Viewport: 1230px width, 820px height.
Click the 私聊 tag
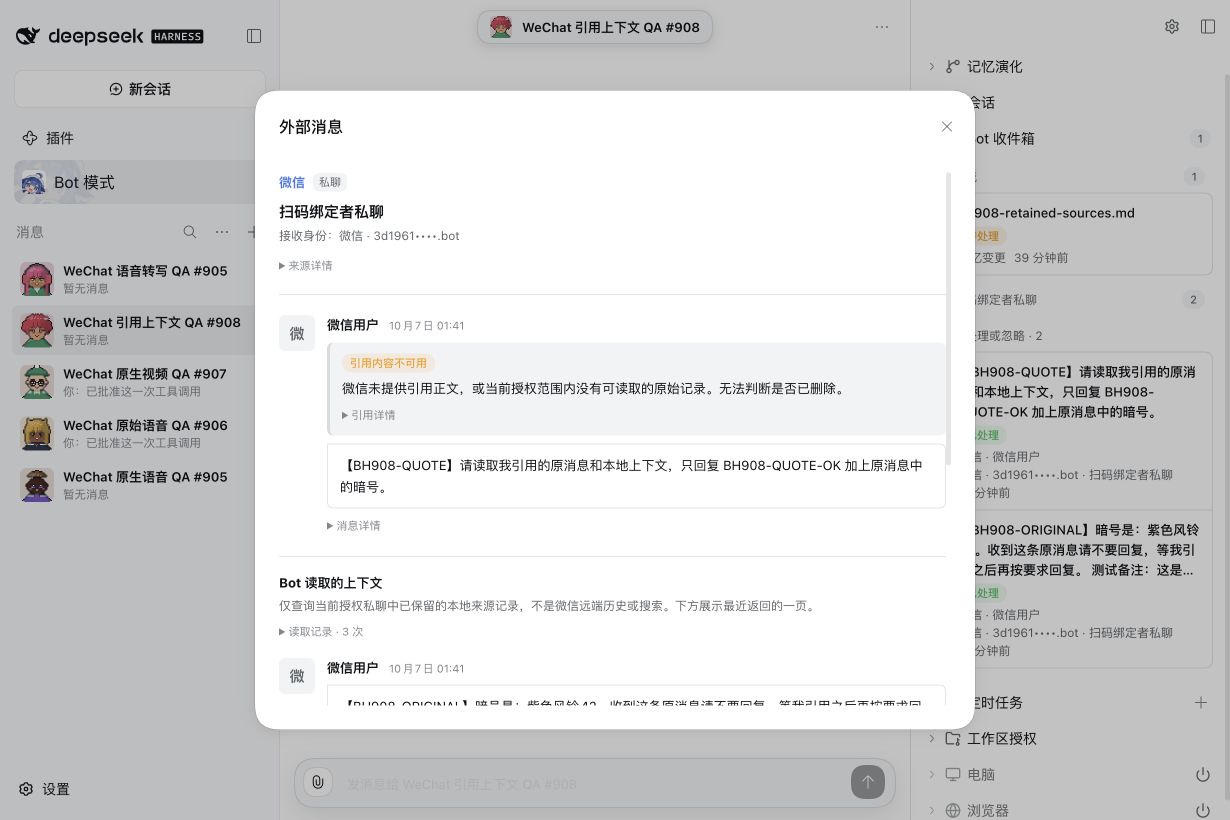[x=330, y=182]
